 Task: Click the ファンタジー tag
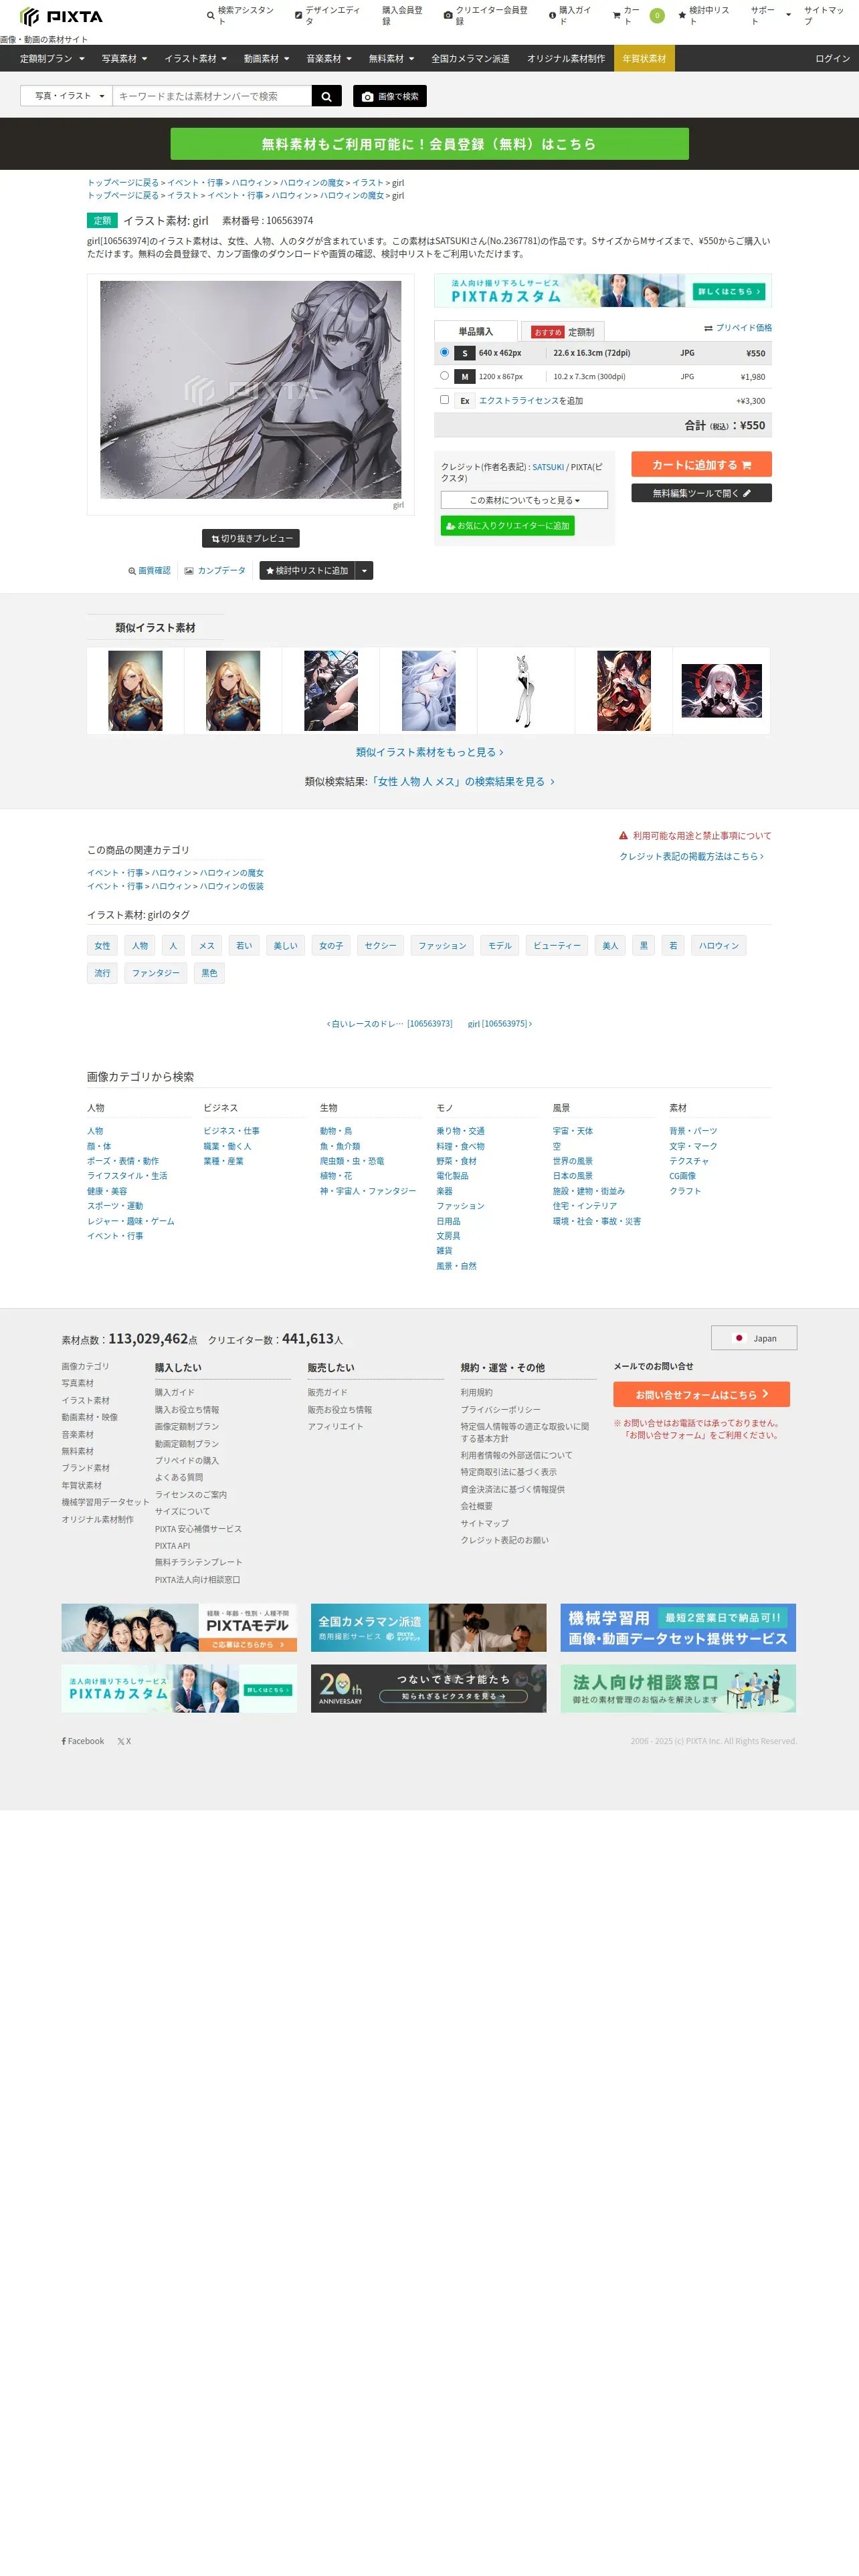click(x=156, y=973)
